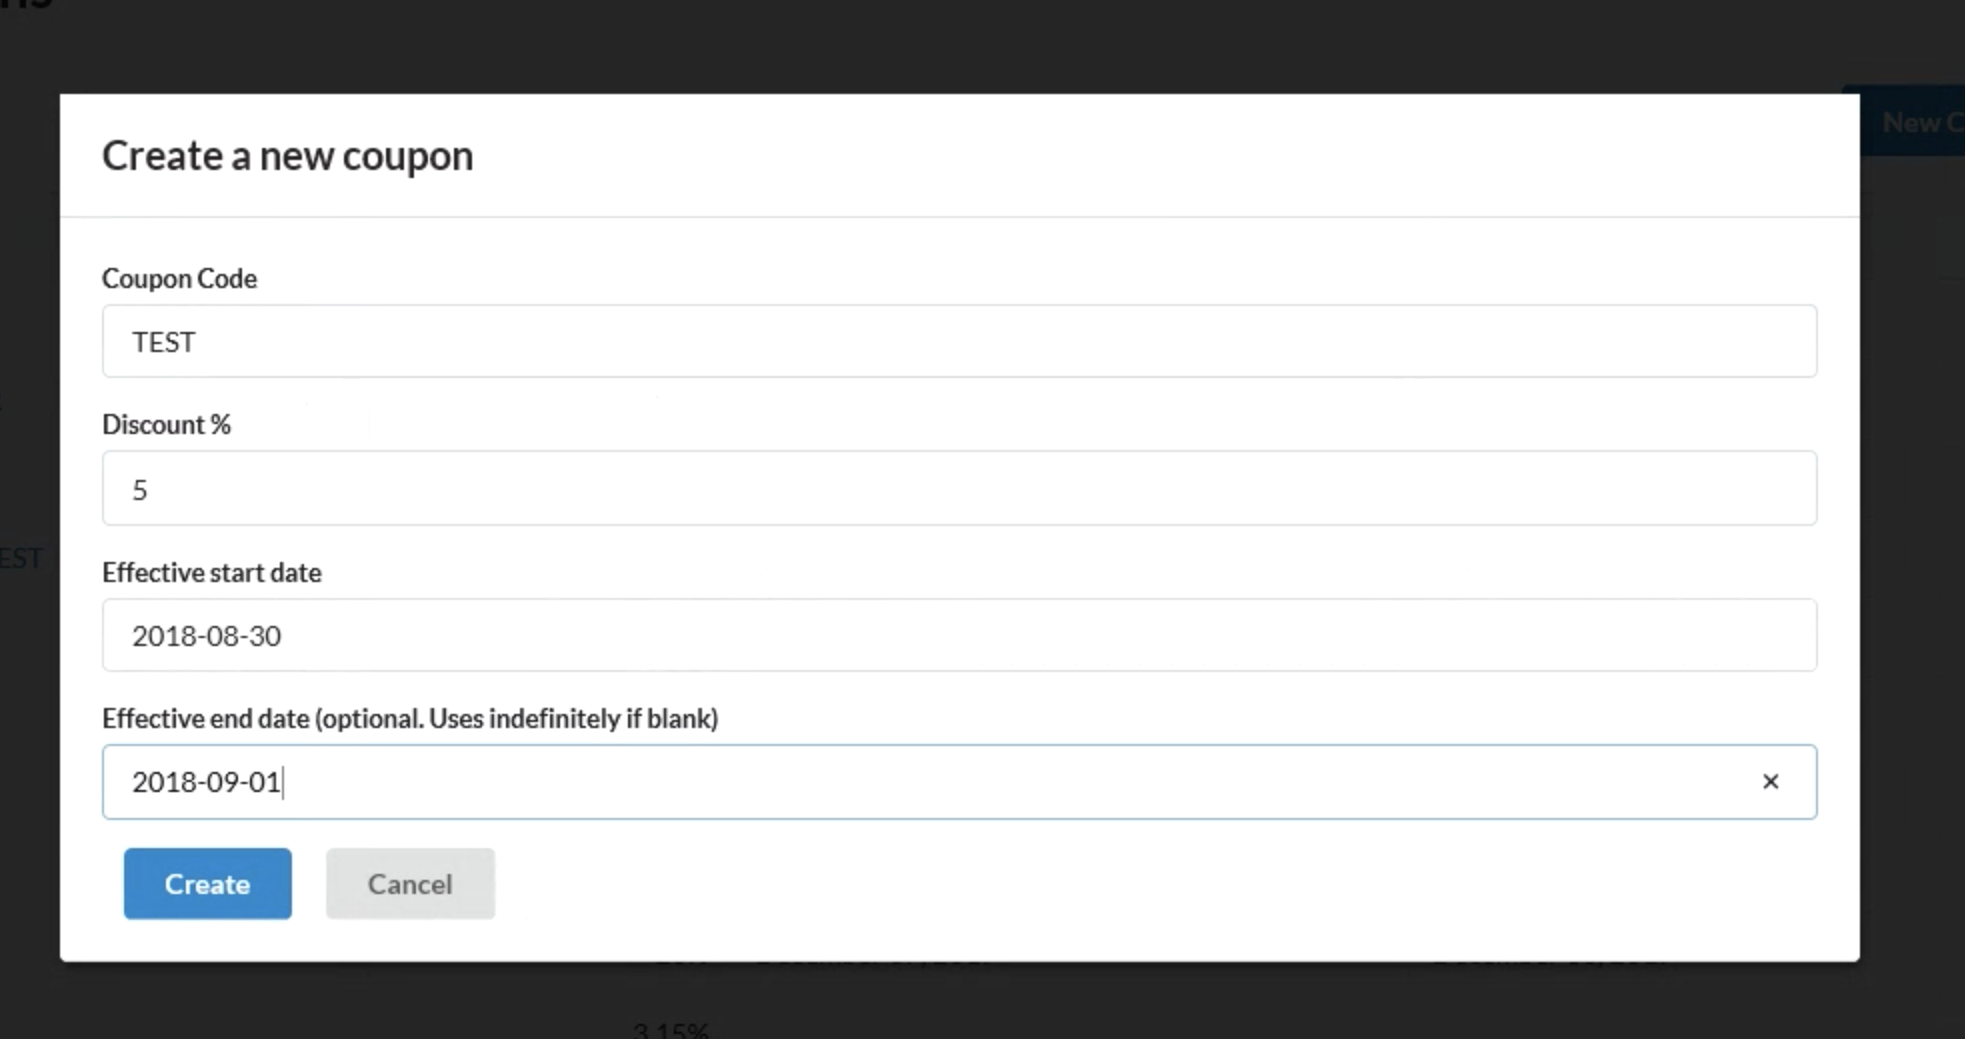
Task: Click the Create a new coupon heading
Action: (287, 157)
